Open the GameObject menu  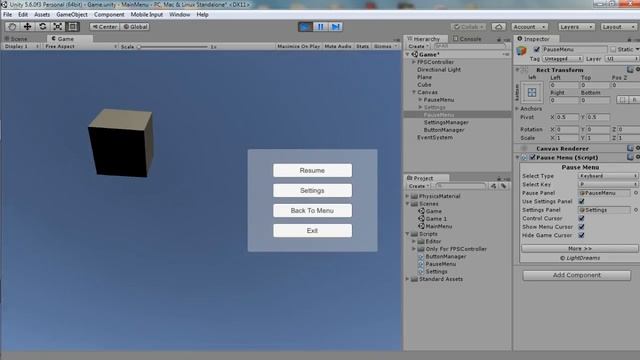point(72,14)
